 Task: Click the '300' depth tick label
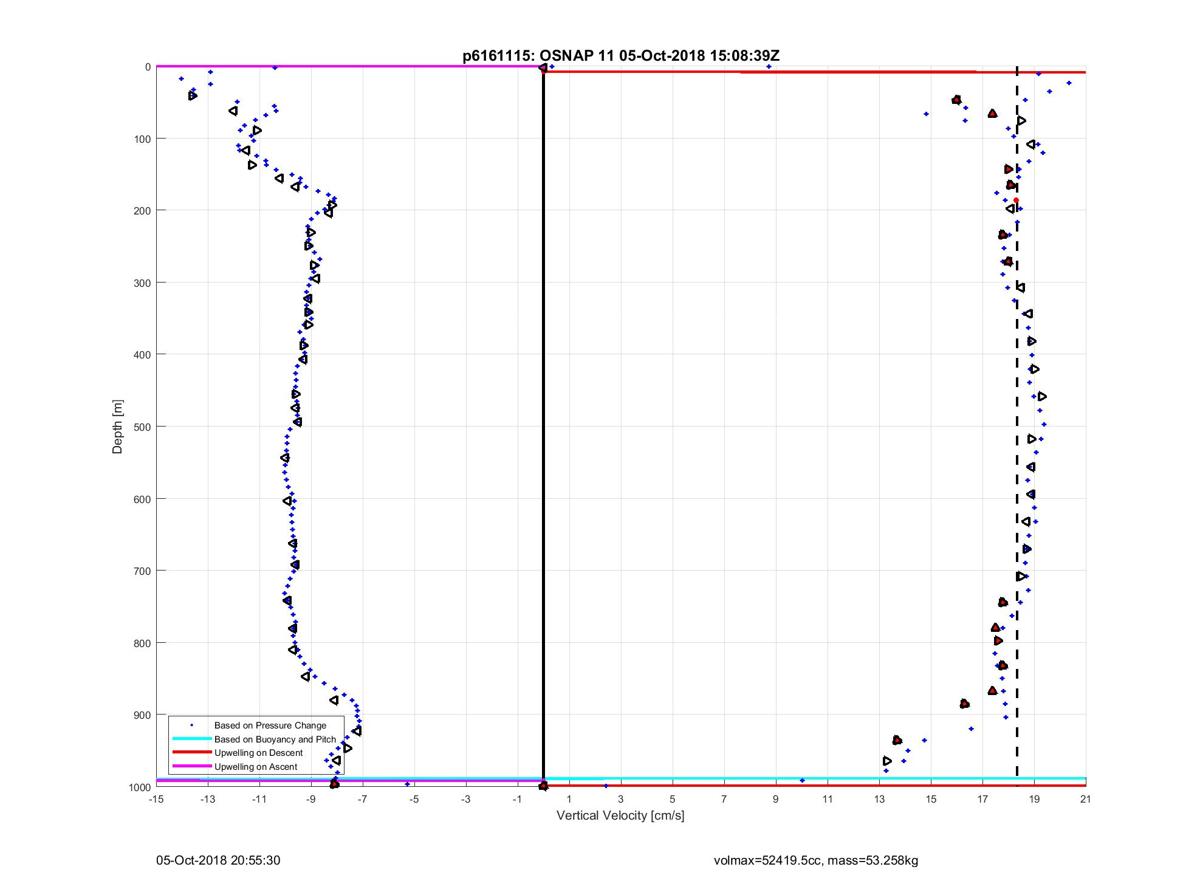141,283
